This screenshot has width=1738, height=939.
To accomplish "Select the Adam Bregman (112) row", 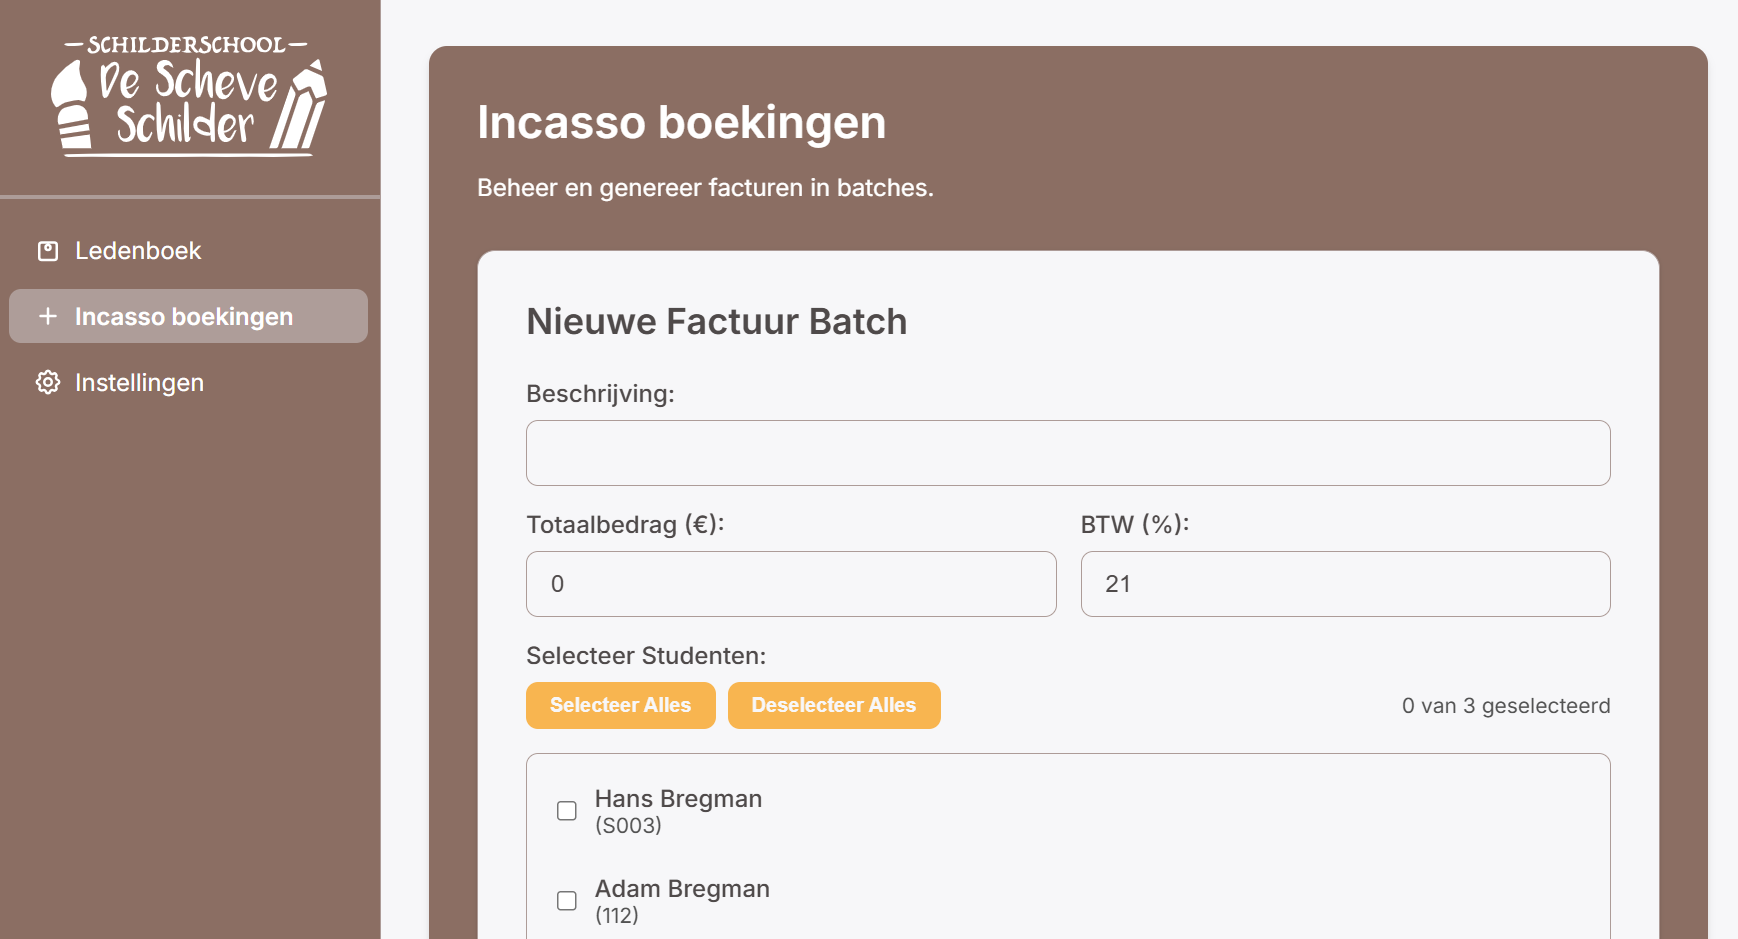I will click(x=682, y=899).
